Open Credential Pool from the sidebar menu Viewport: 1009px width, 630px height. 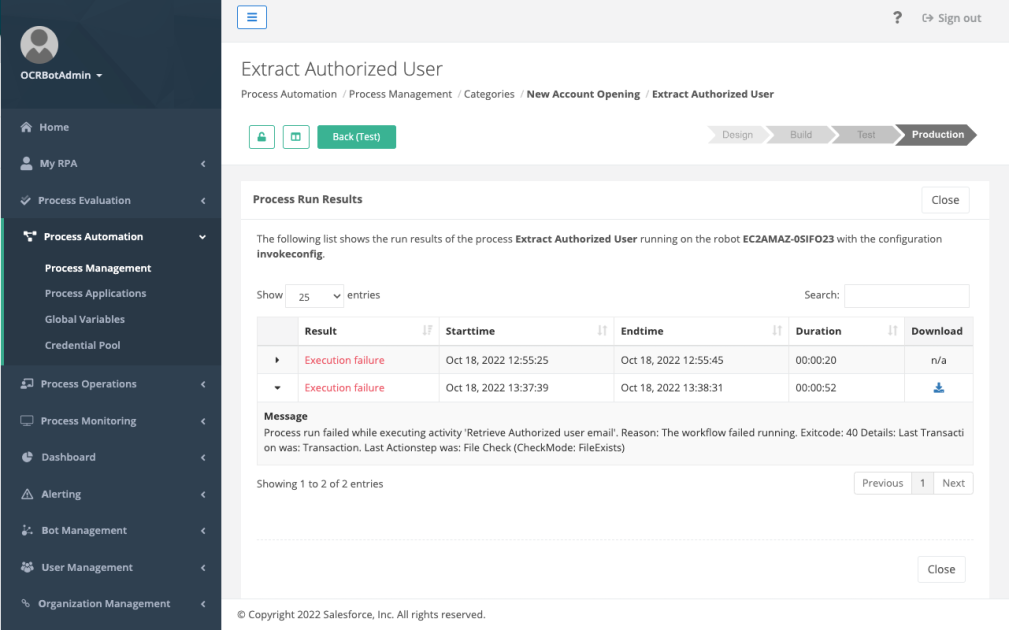(83, 343)
